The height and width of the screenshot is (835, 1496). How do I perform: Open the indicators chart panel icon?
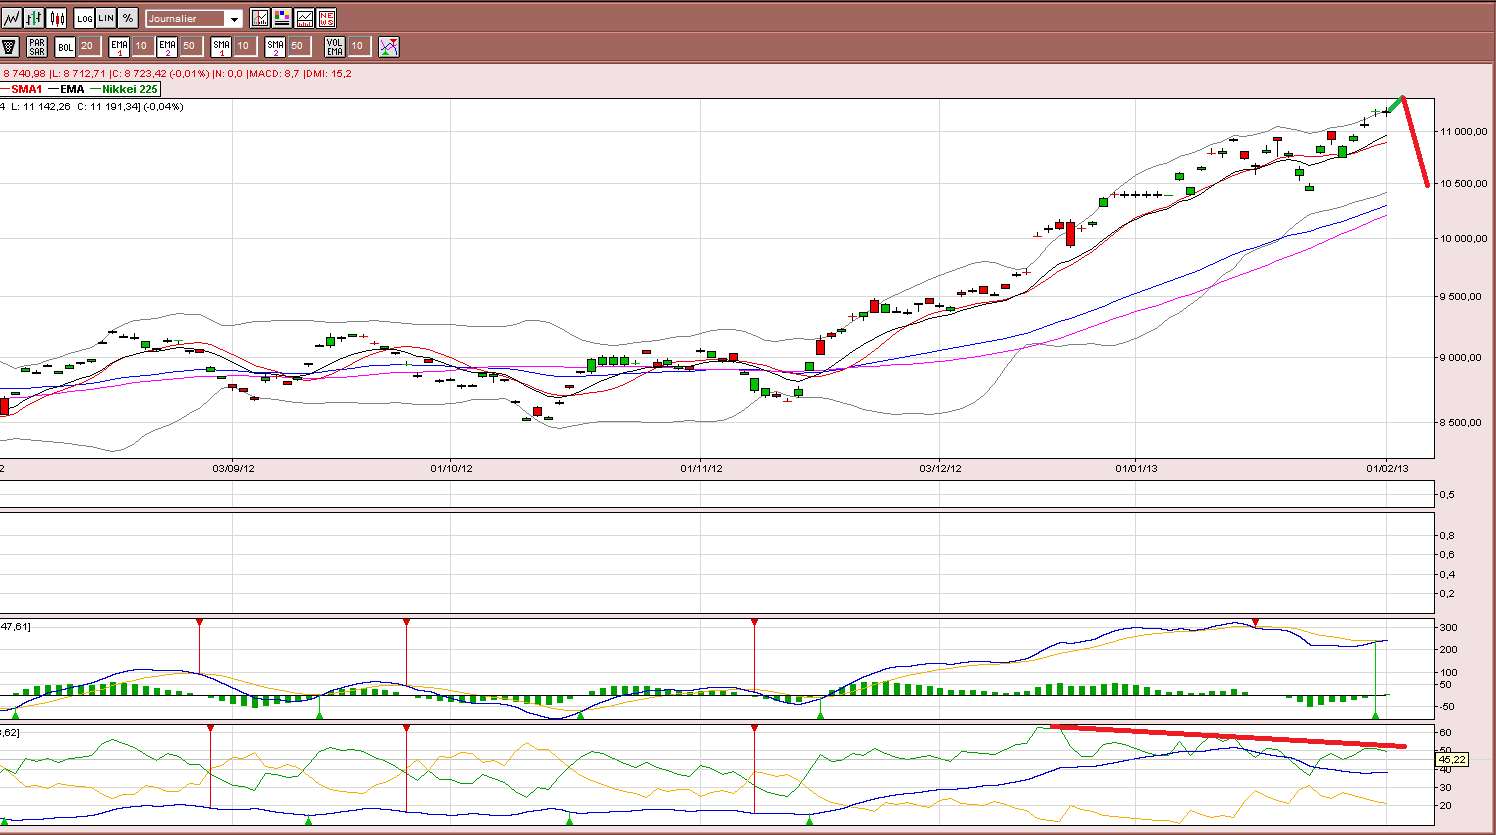coord(304,18)
